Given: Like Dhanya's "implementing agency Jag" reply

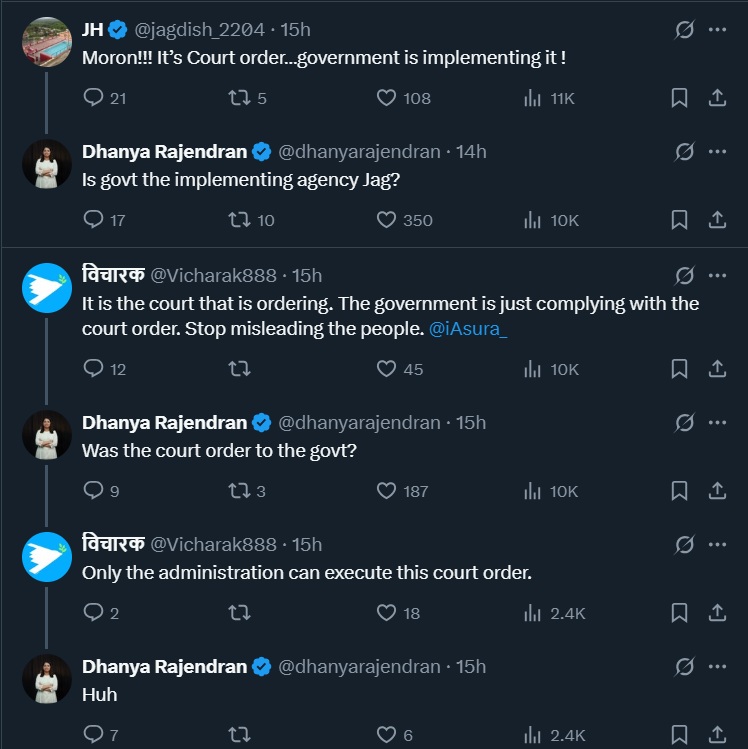Looking at the screenshot, I should [387, 220].
